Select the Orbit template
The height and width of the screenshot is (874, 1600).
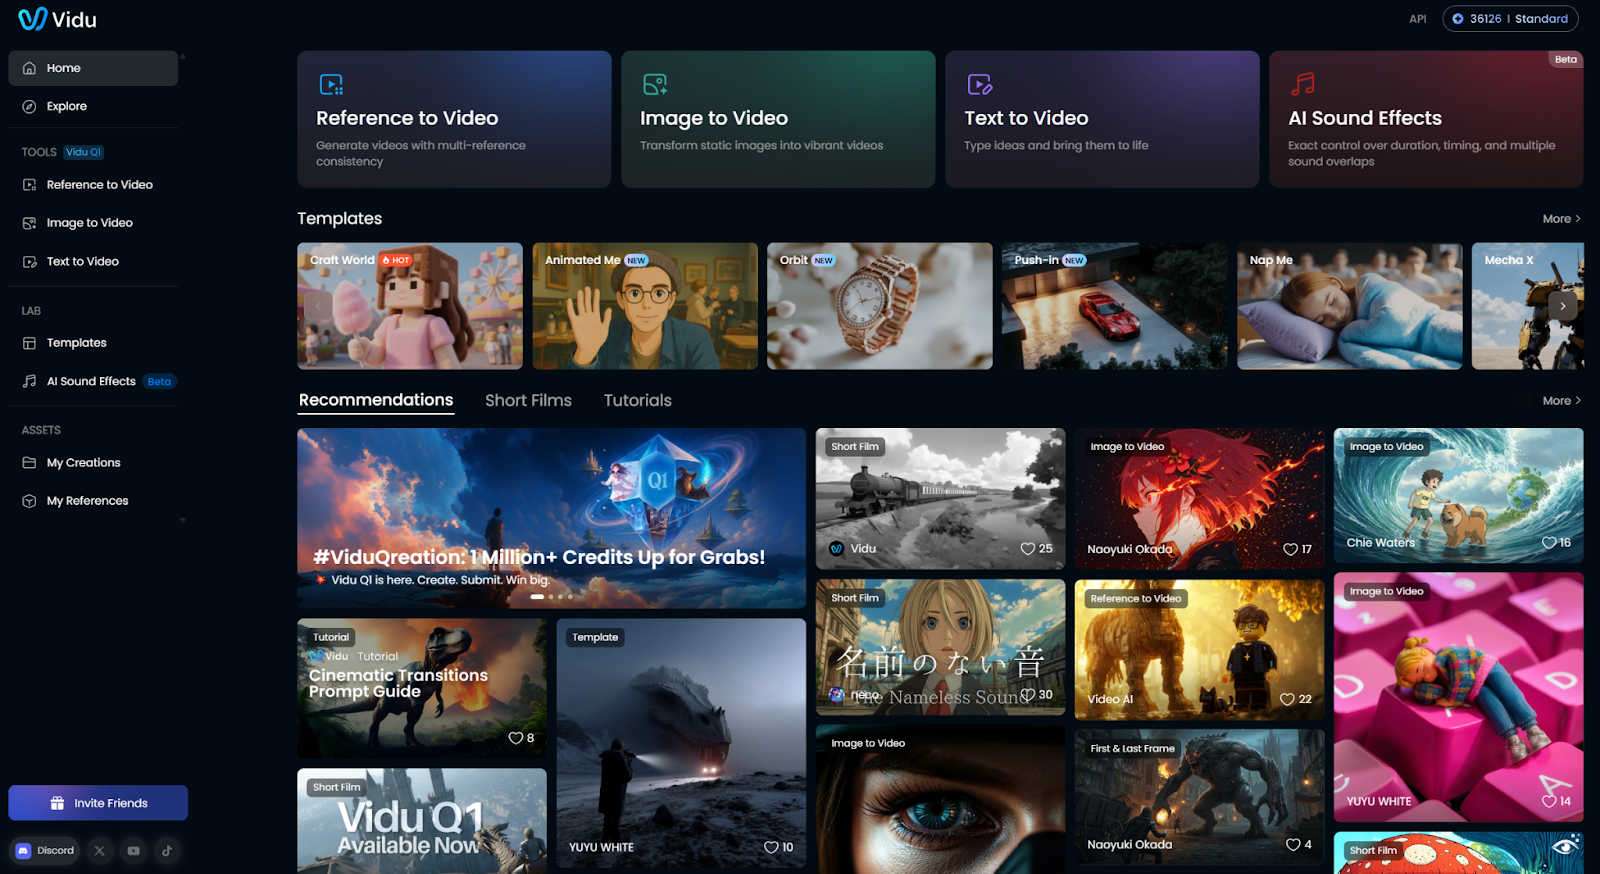point(880,306)
